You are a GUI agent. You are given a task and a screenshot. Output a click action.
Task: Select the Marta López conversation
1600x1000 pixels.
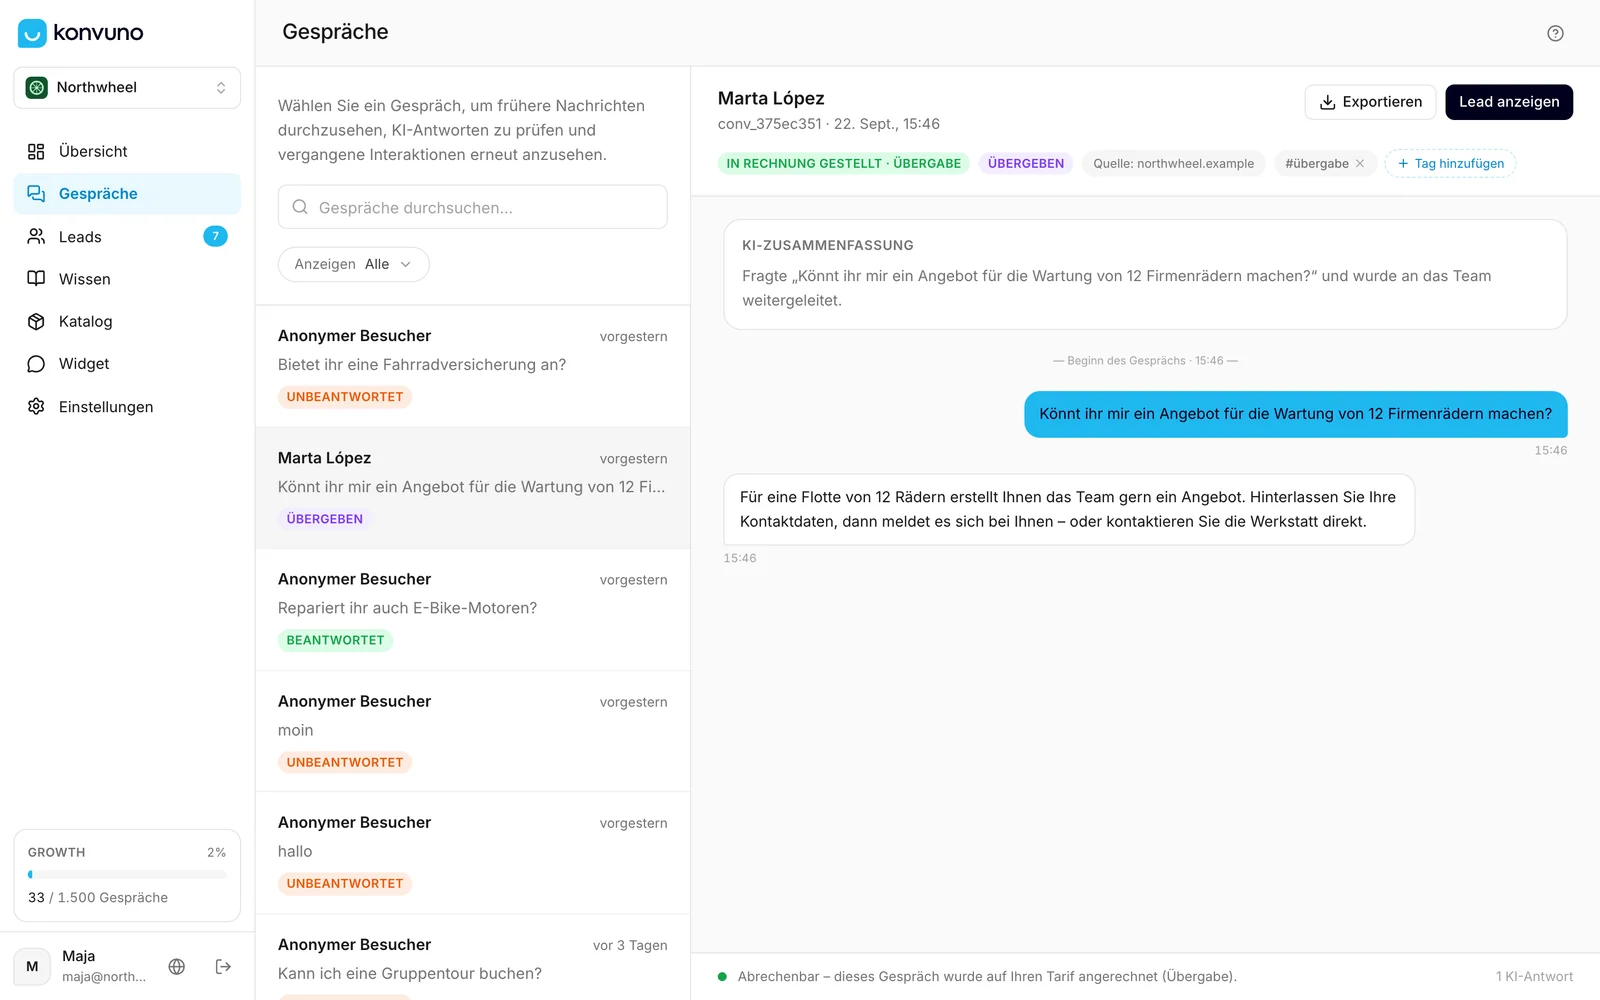pos(472,488)
